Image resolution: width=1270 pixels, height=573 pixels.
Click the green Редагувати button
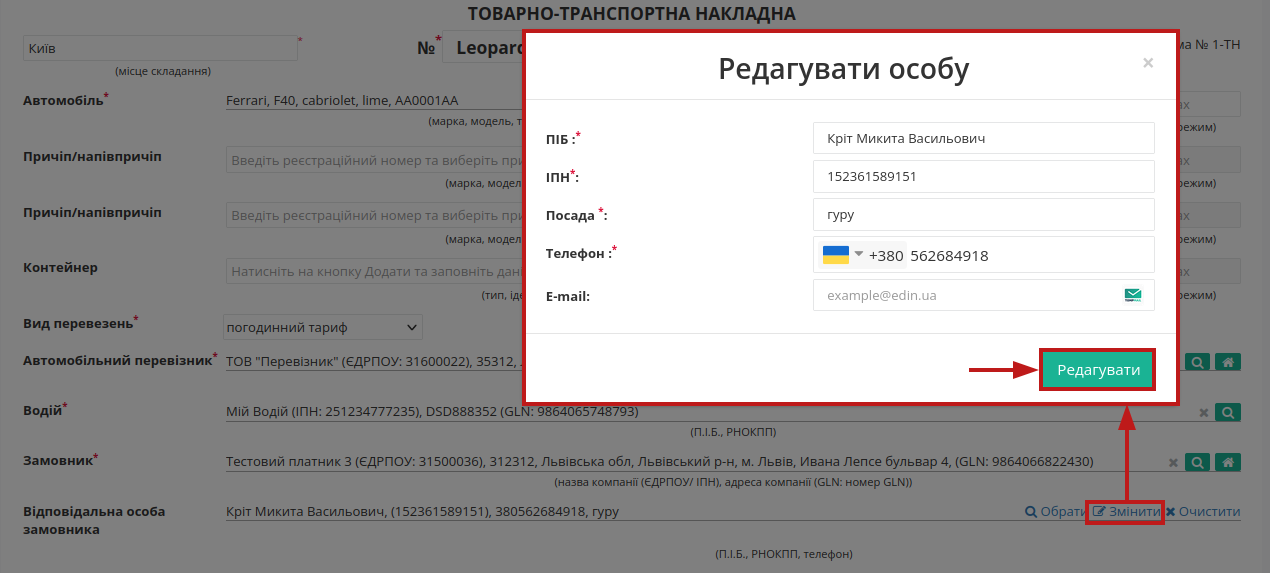(1098, 370)
